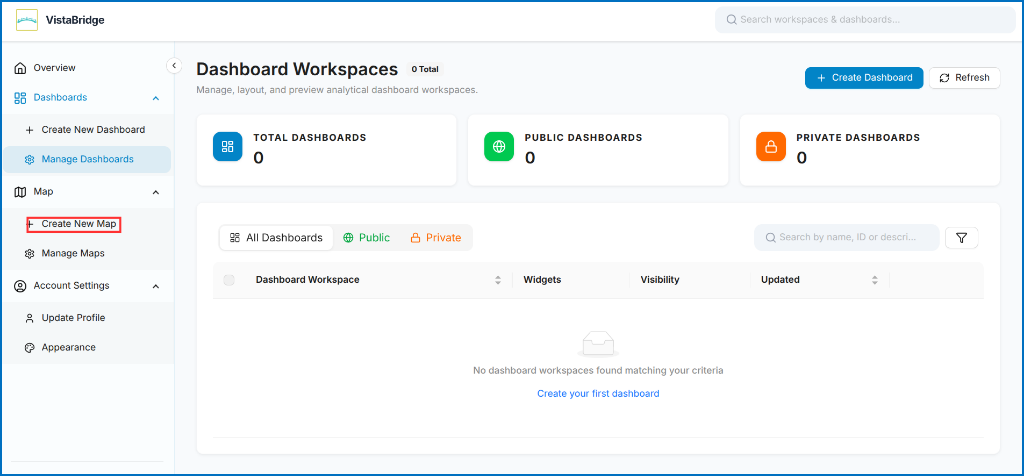1024x476 pixels.
Task: Click the Dashboards grid icon in sidebar
Action: [21, 97]
